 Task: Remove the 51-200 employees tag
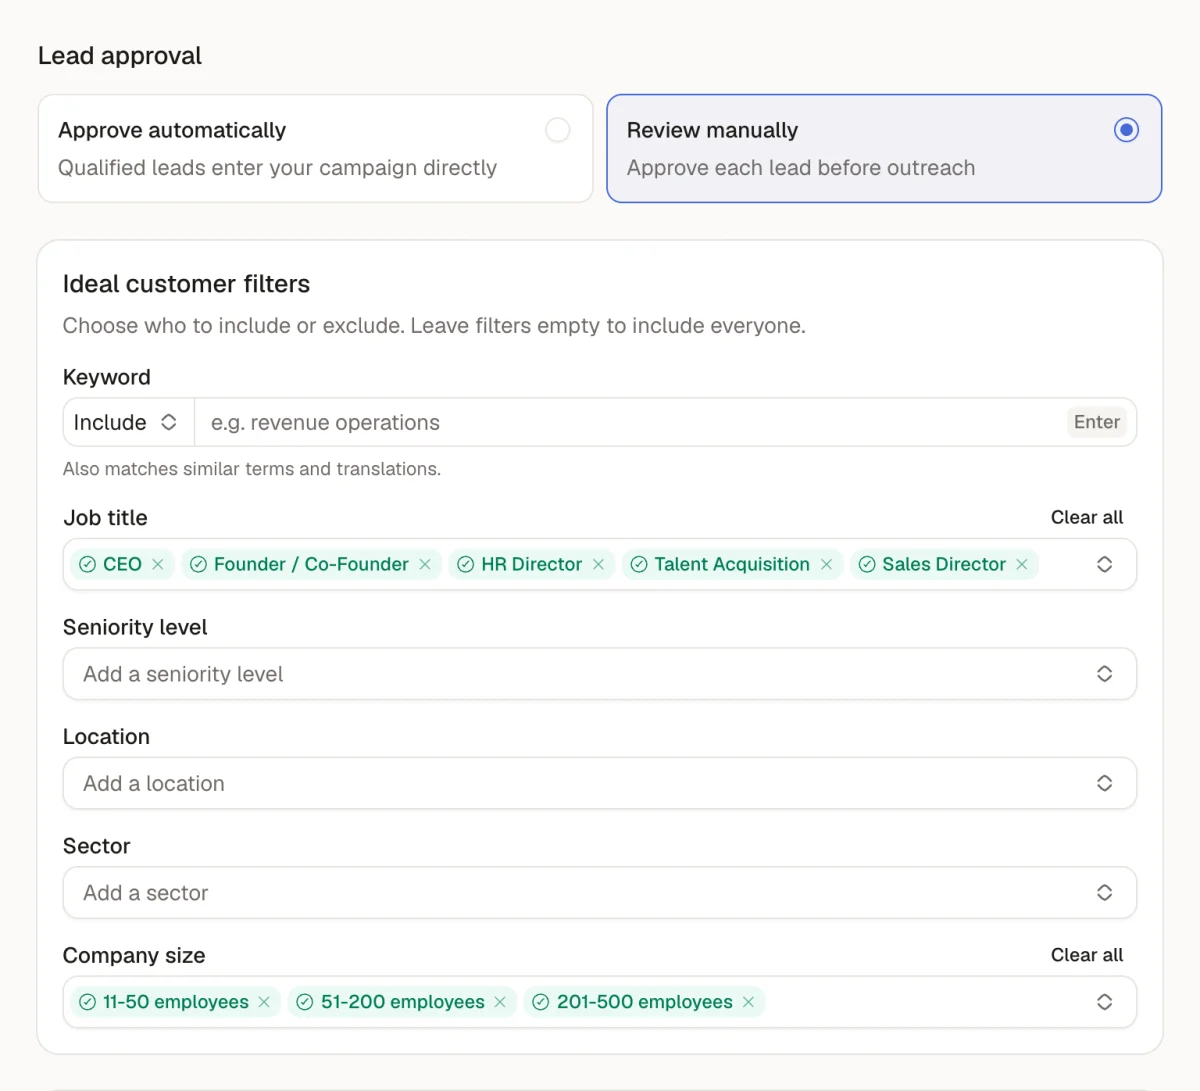[500, 1002]
